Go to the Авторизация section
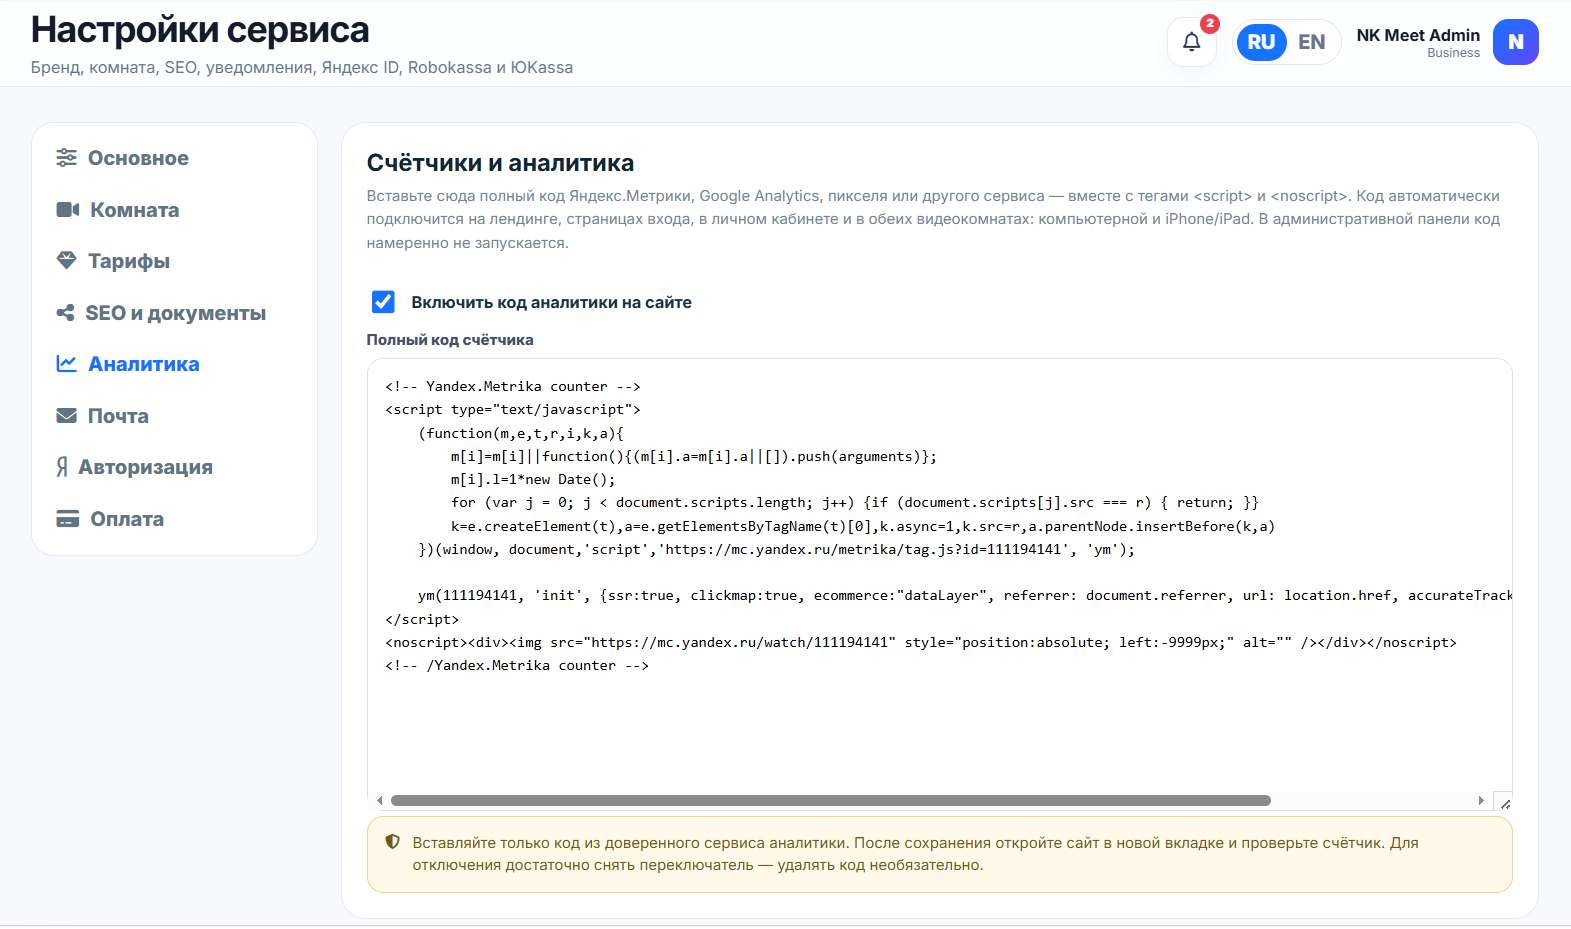The width and height of the screenshot is (1571, 929). [x=174, y=467]
